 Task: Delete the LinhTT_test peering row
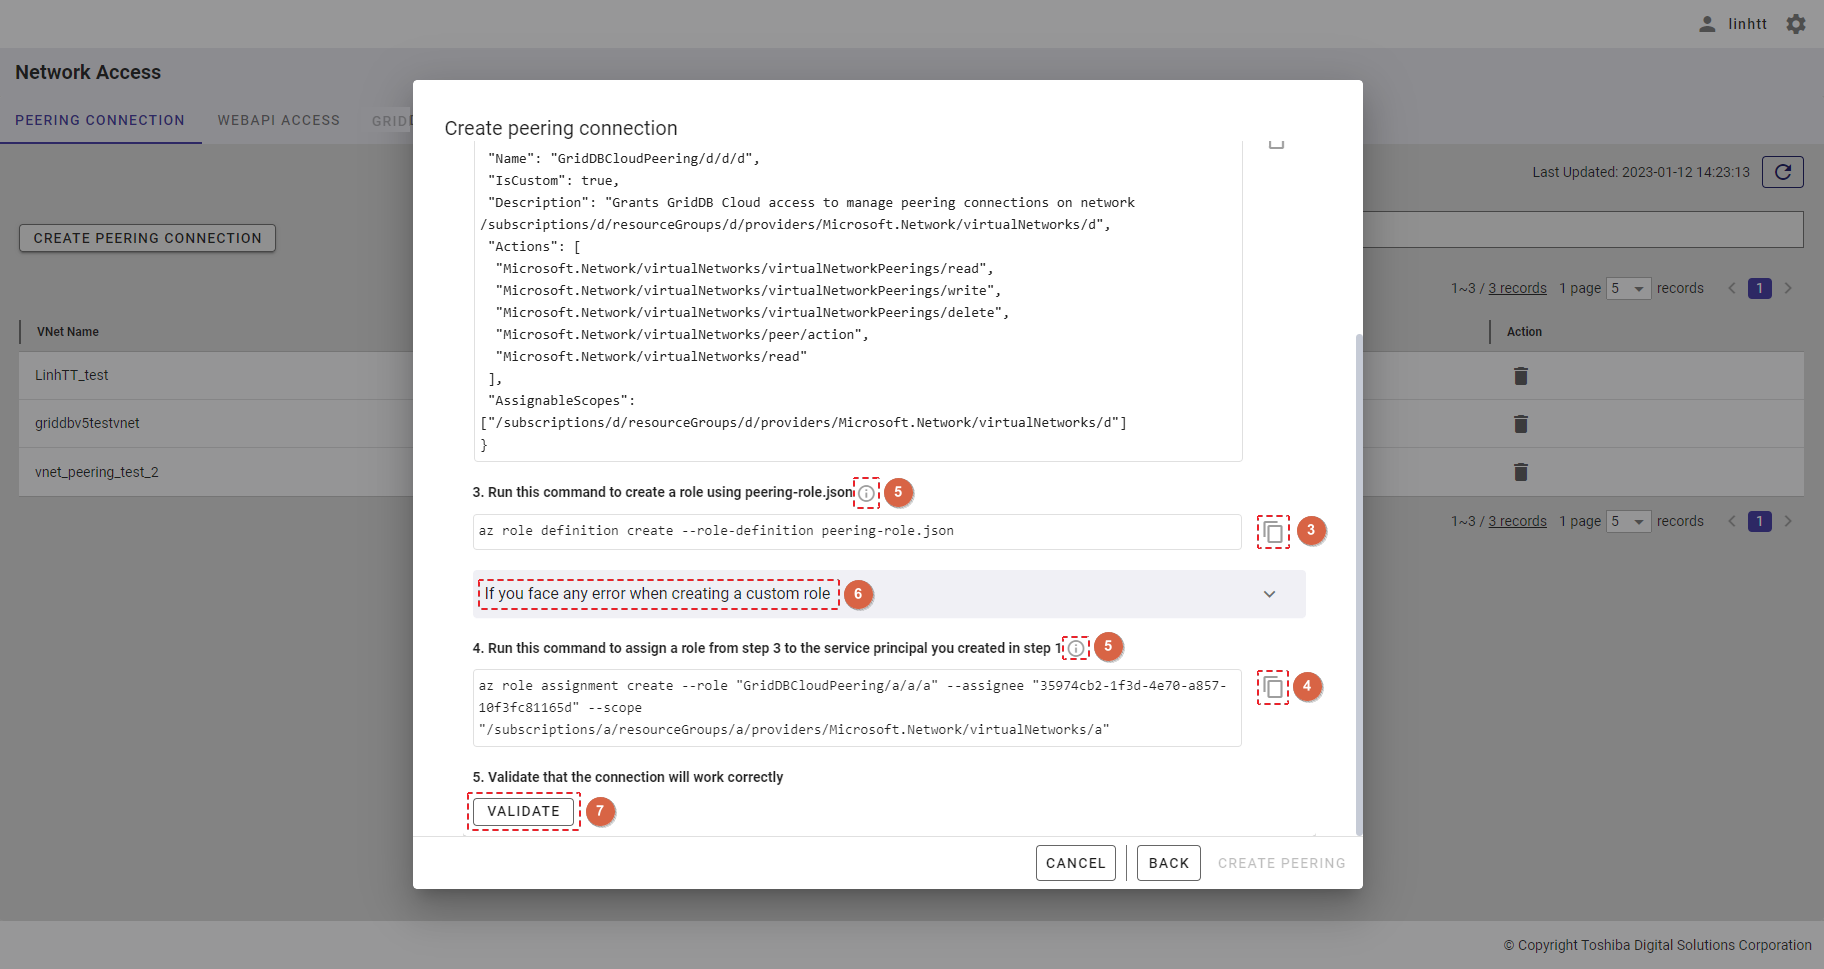point(1520,376)
